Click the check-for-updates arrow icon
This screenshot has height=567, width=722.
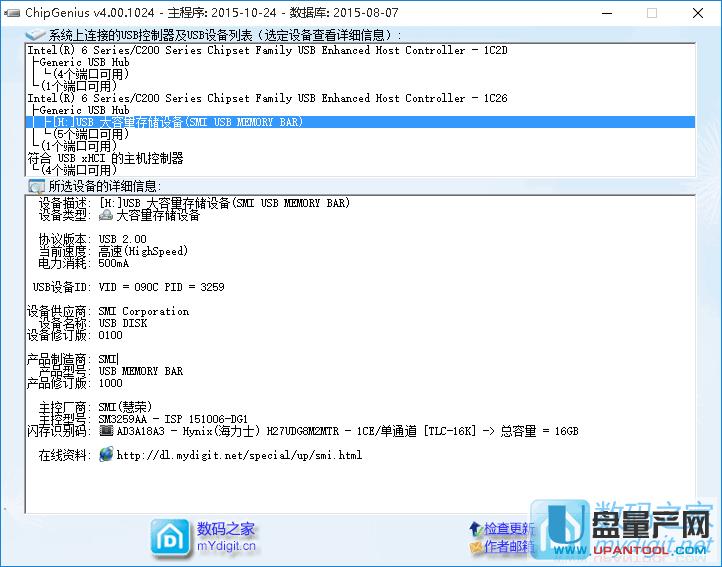475,528
